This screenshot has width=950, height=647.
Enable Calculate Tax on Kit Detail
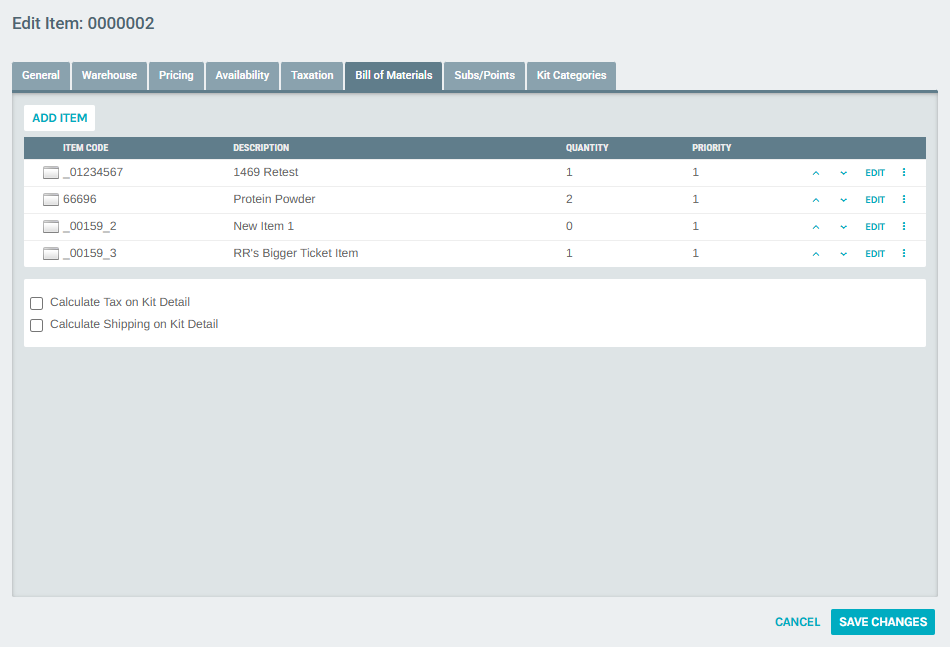36,302
